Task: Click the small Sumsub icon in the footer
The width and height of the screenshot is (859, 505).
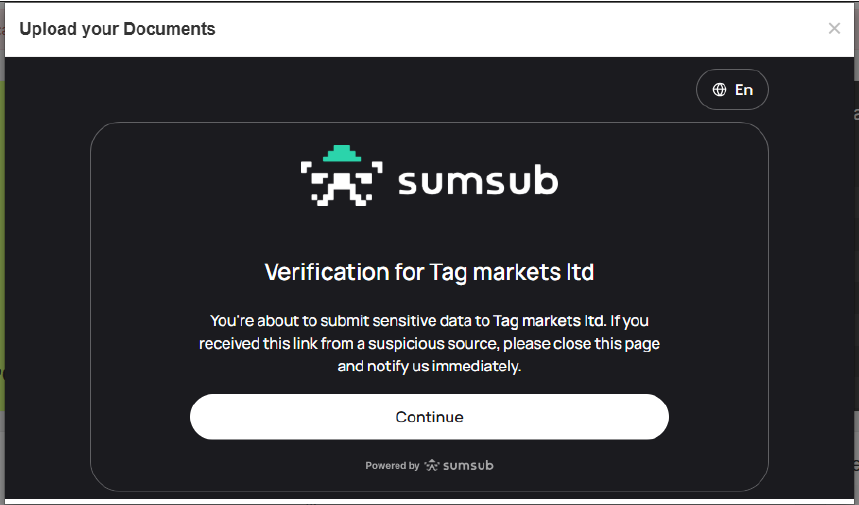Action: coord(431,465)
